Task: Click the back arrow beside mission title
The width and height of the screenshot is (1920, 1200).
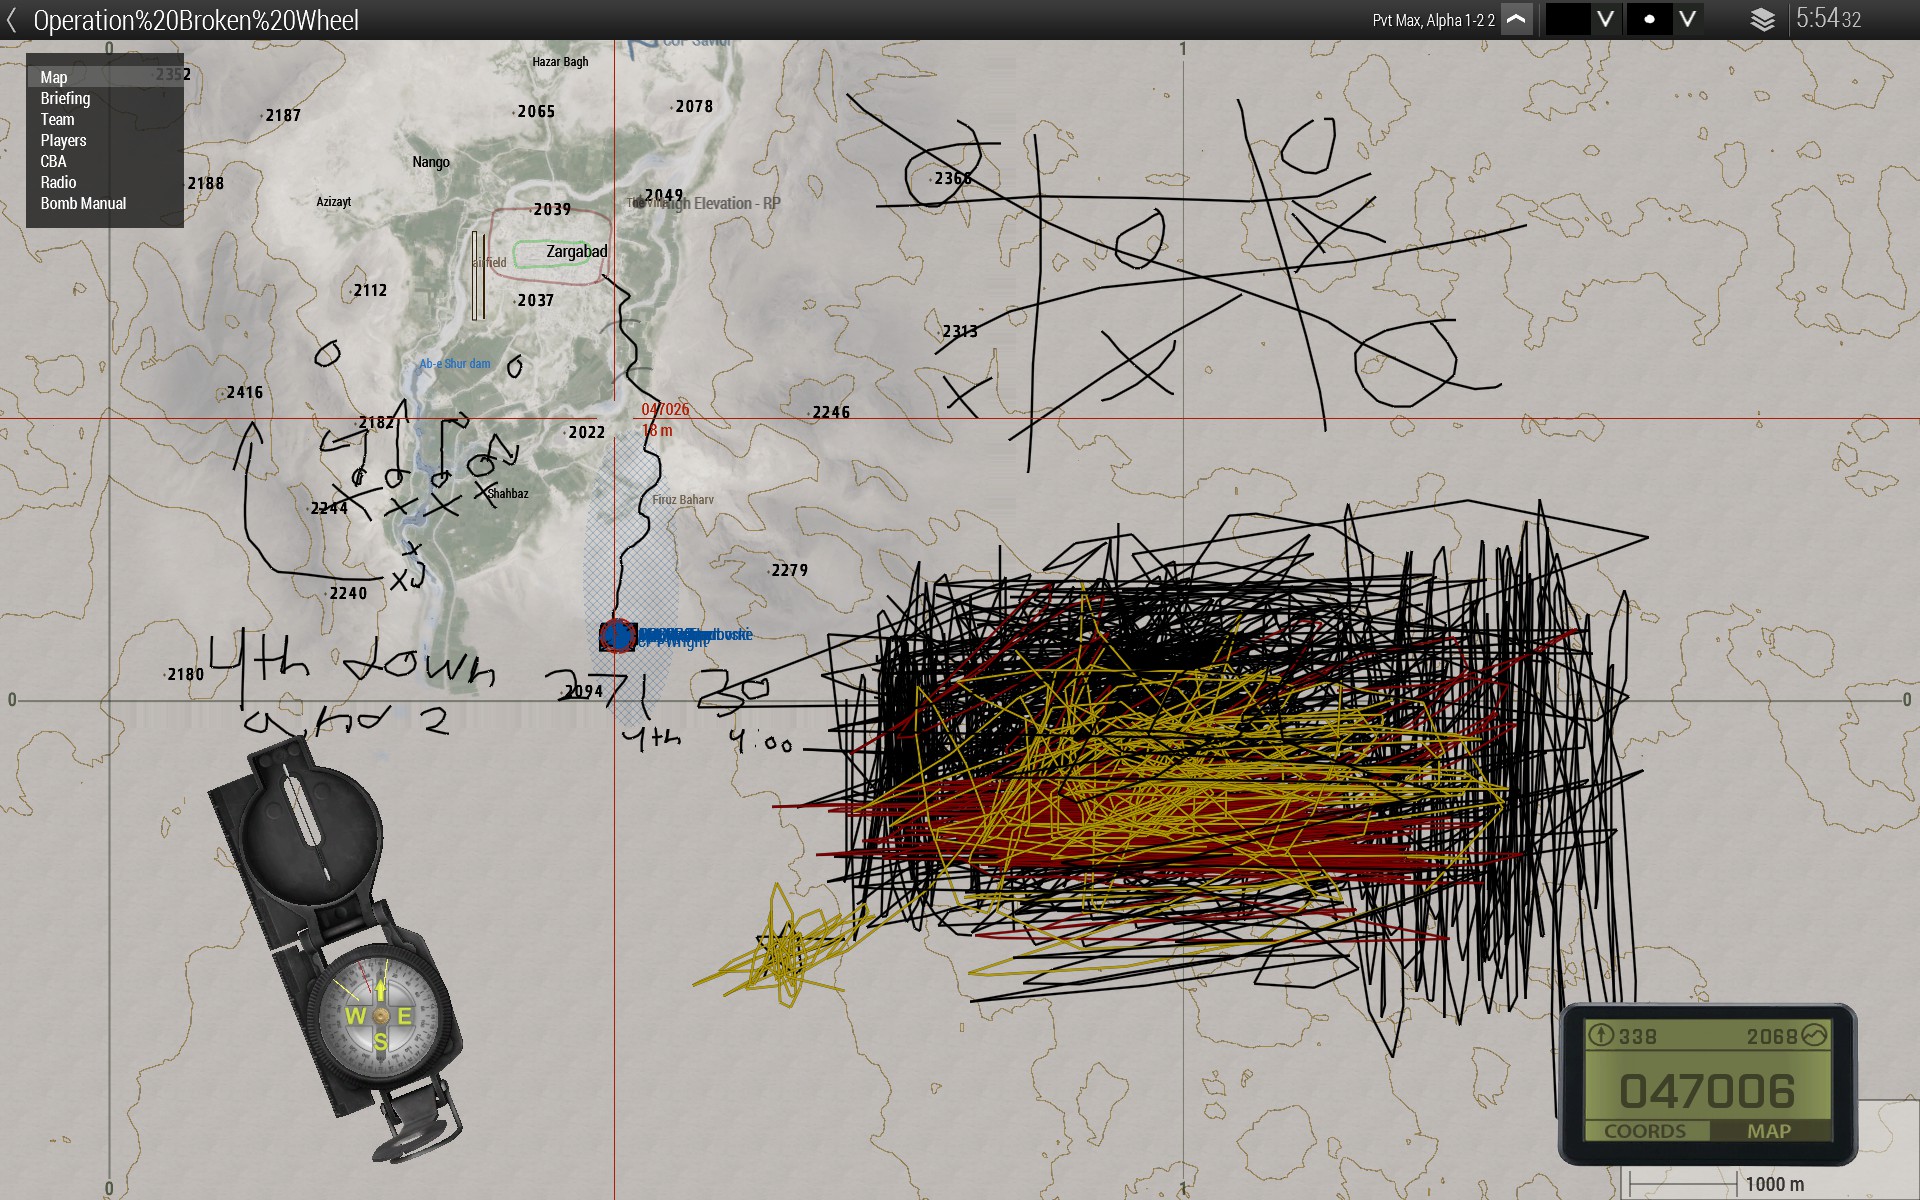Action: 12,20
